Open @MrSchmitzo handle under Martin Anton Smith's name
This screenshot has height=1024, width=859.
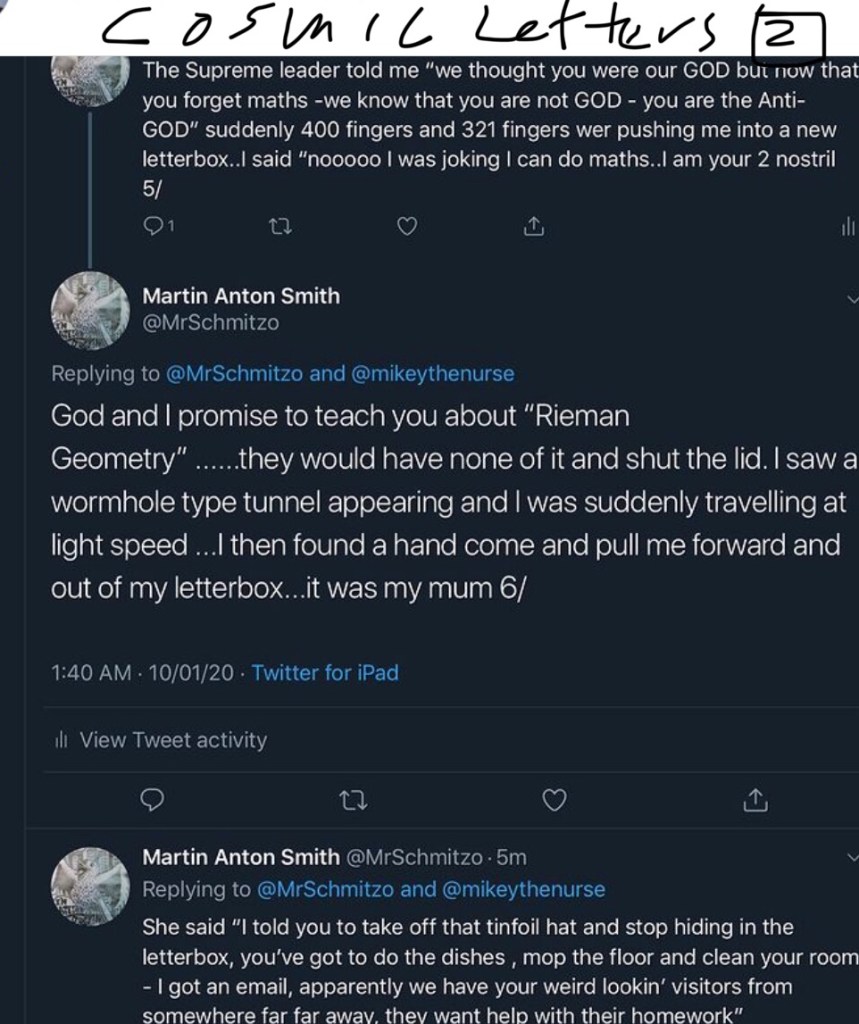click(x=211, y=322)
